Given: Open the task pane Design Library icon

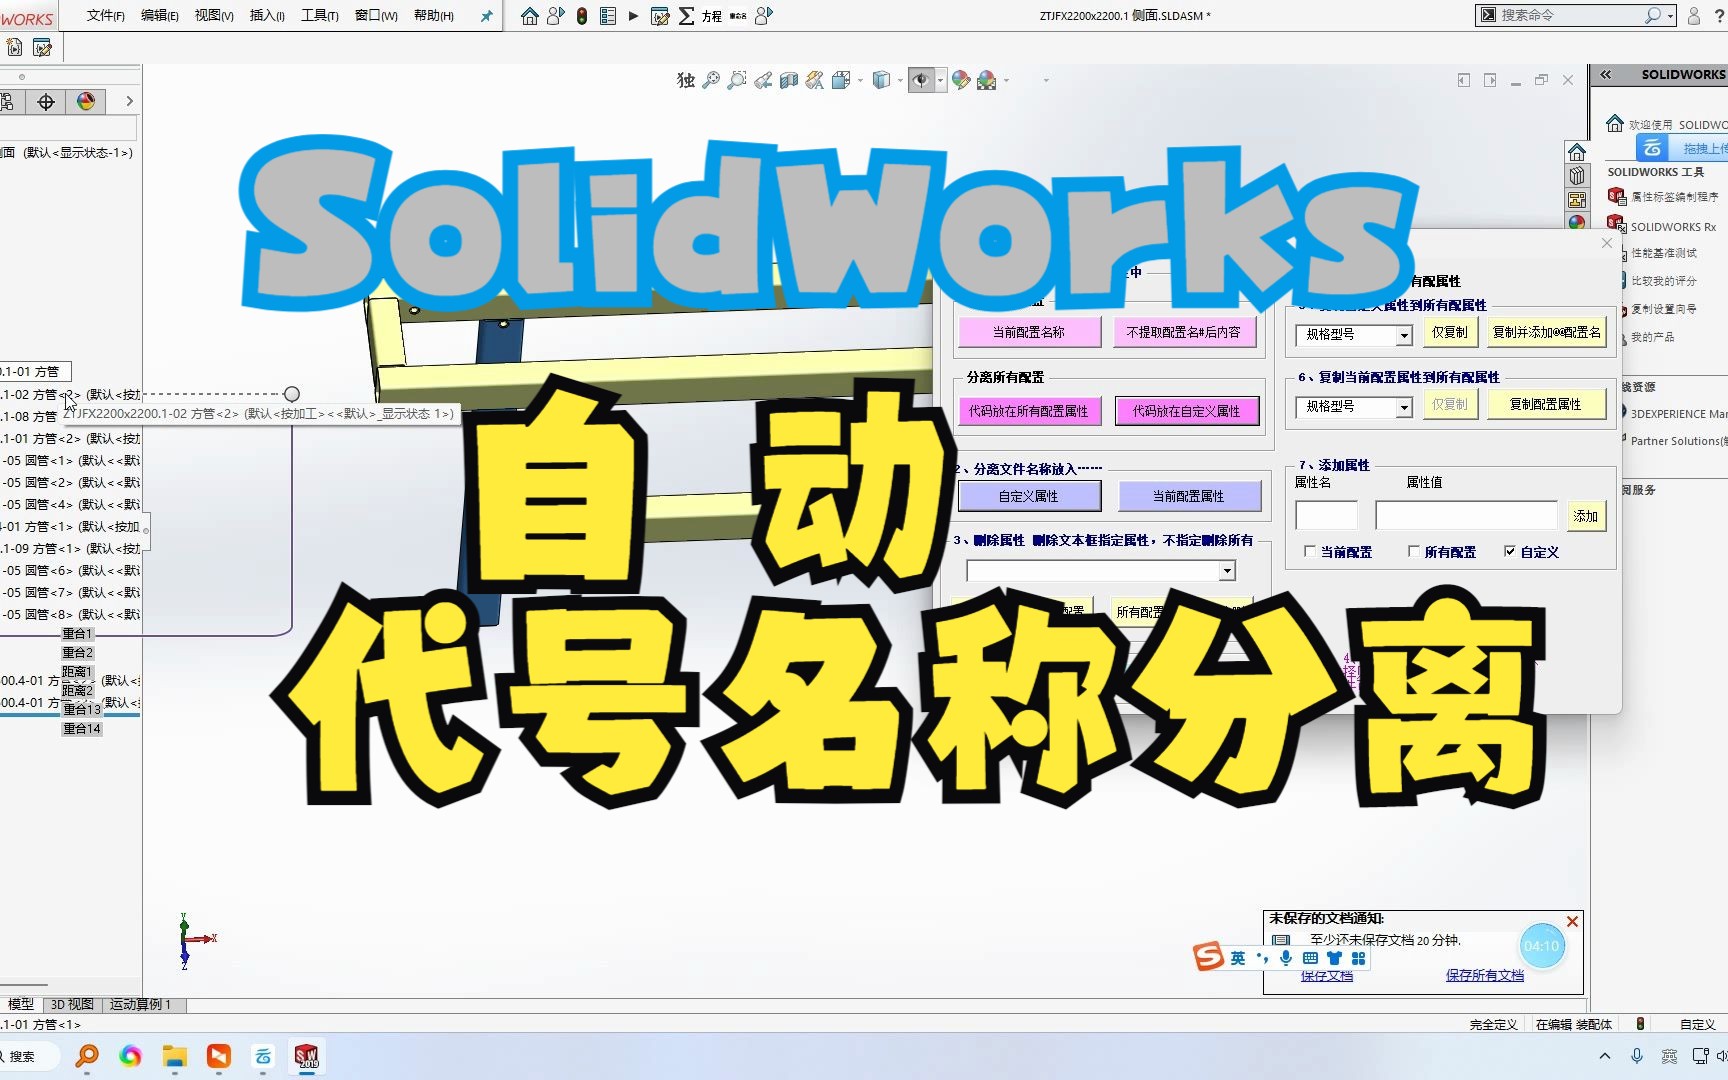Looking at the screenshot, I should [1577, 176].
